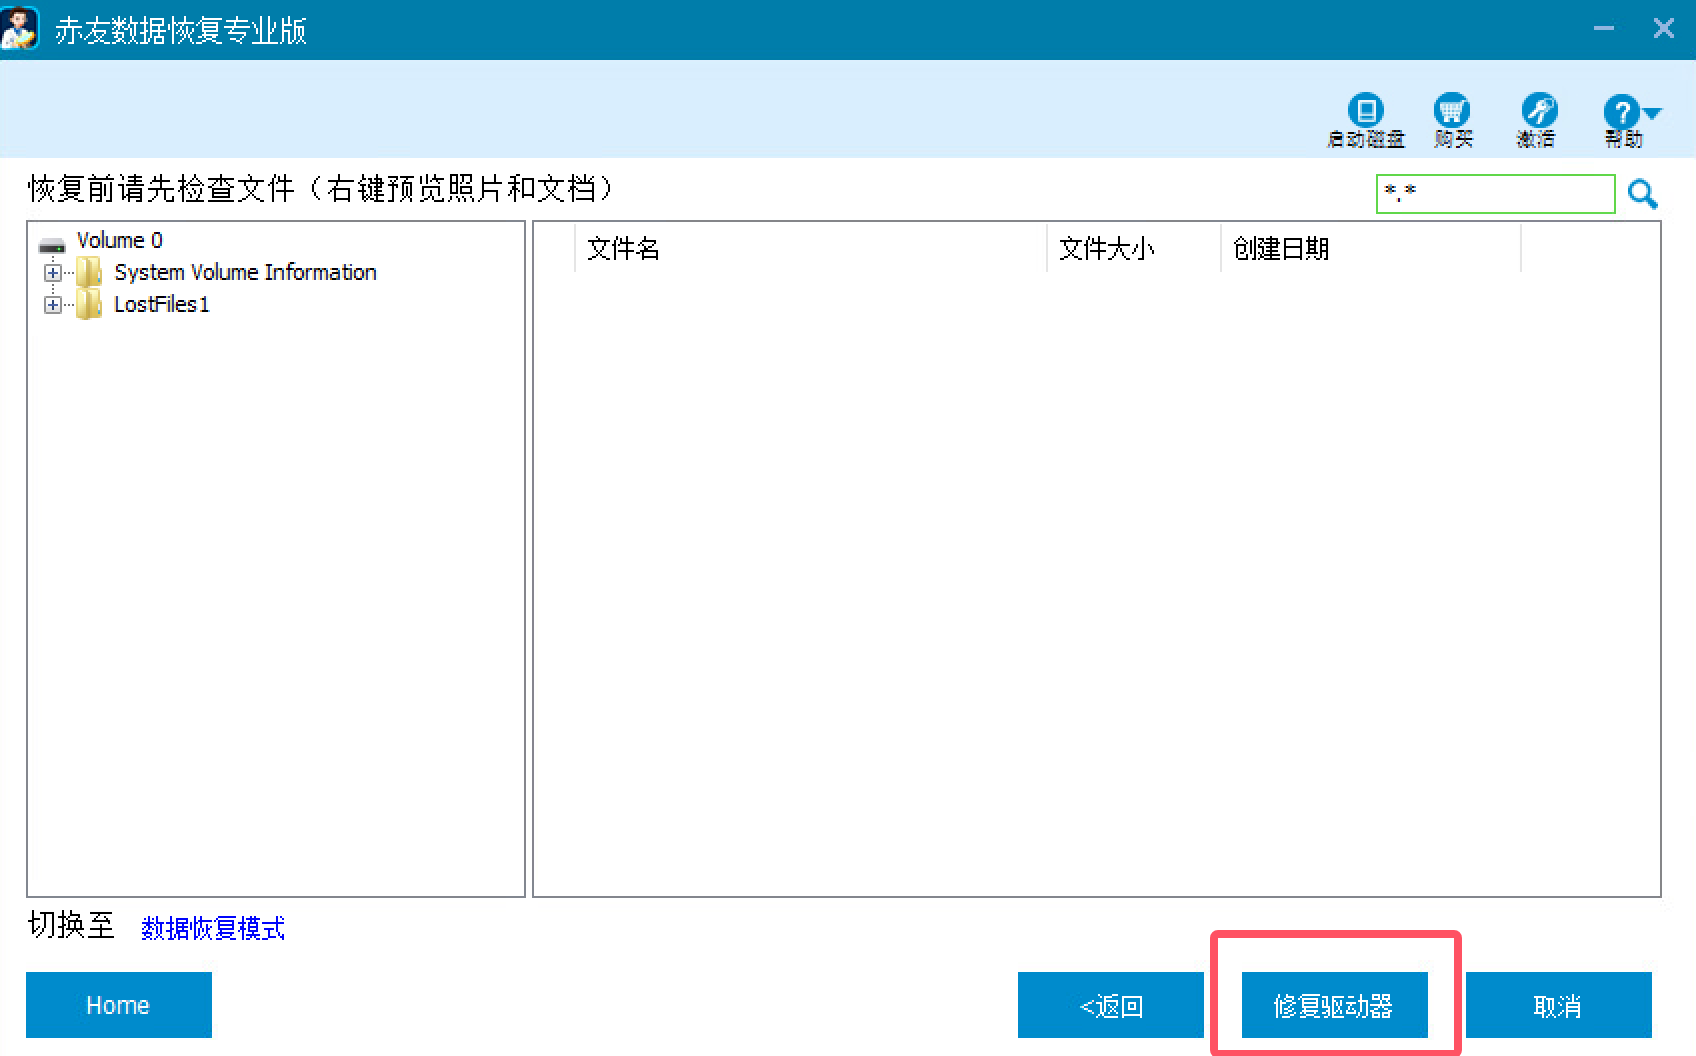
Task: Sort by 文件名 column header
Action: coord(811,248)
